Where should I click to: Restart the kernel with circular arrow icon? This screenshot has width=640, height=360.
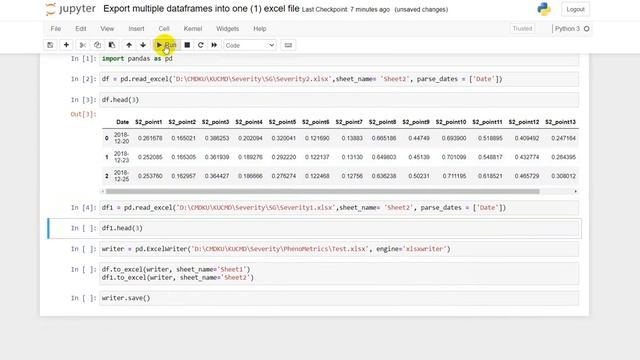pos(200,45)
